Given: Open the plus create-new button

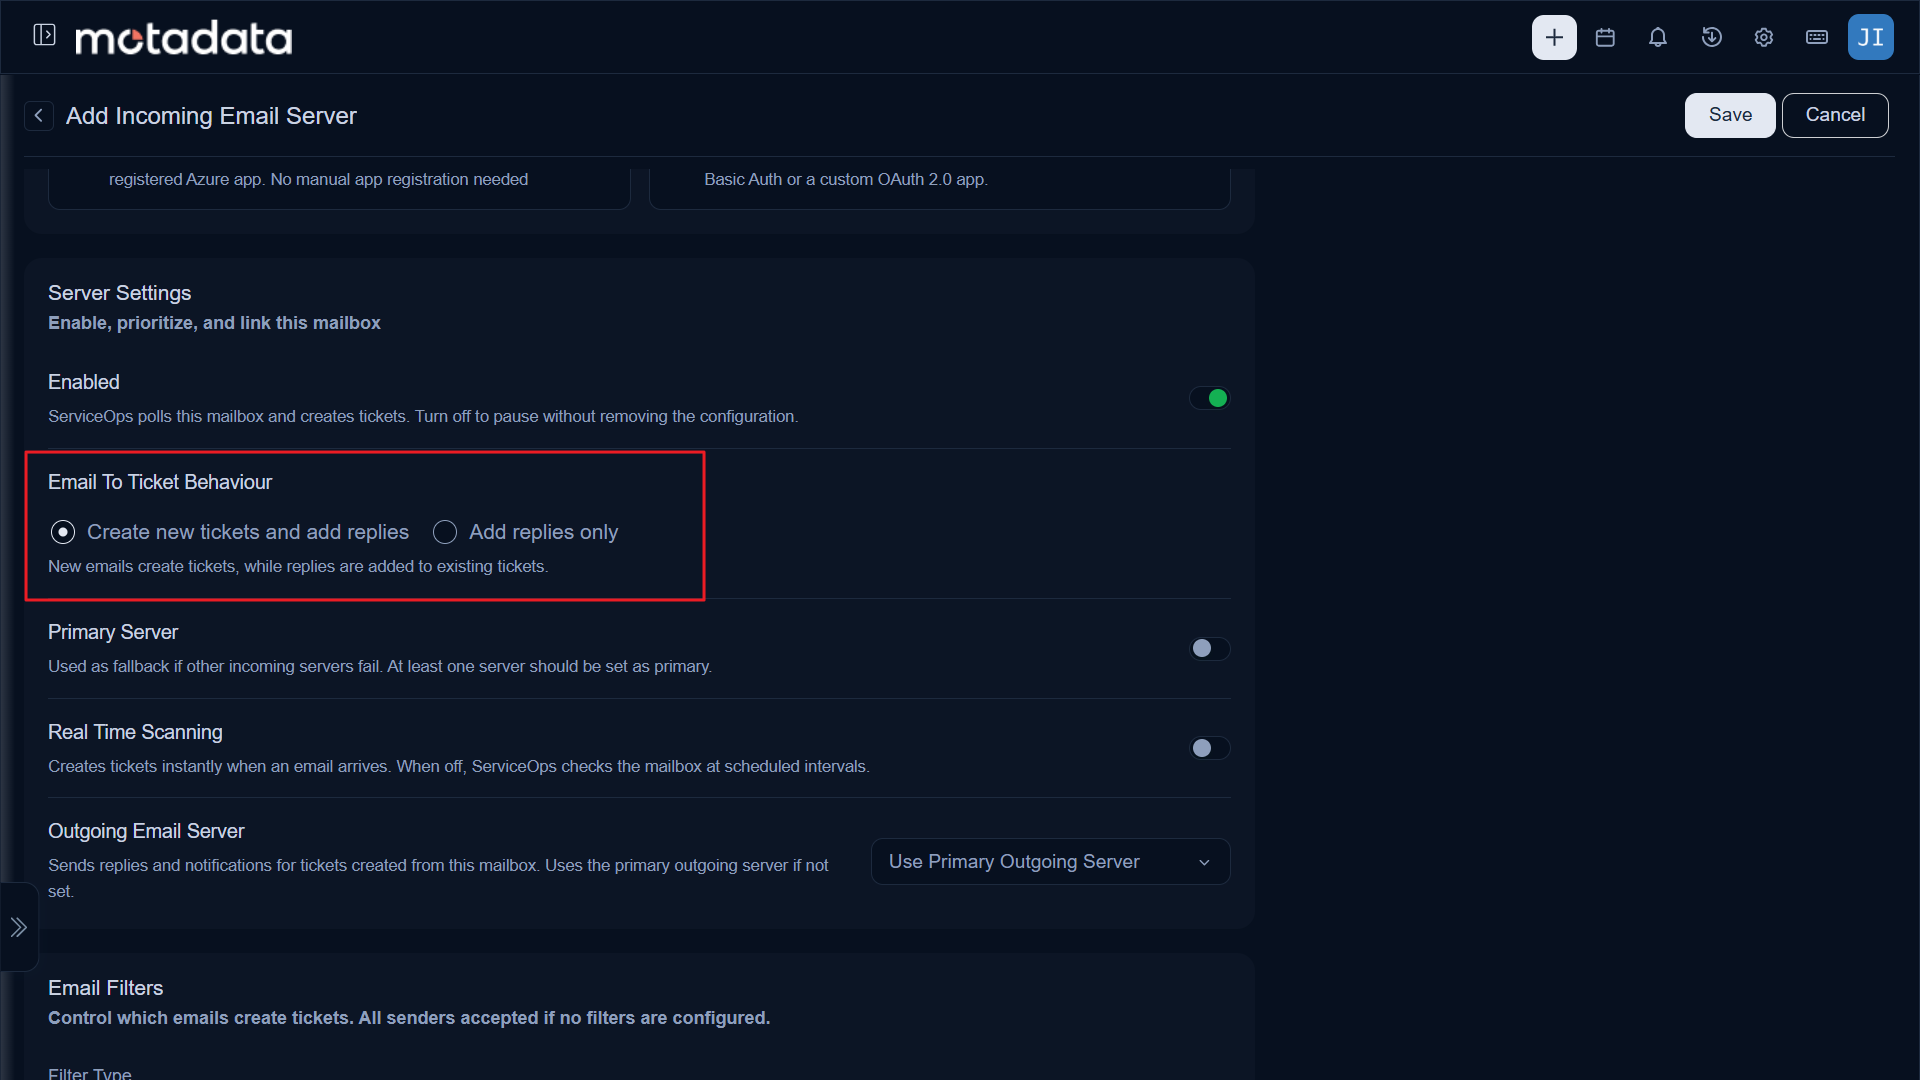Looking at the screenshot, I should (1554, 37).
